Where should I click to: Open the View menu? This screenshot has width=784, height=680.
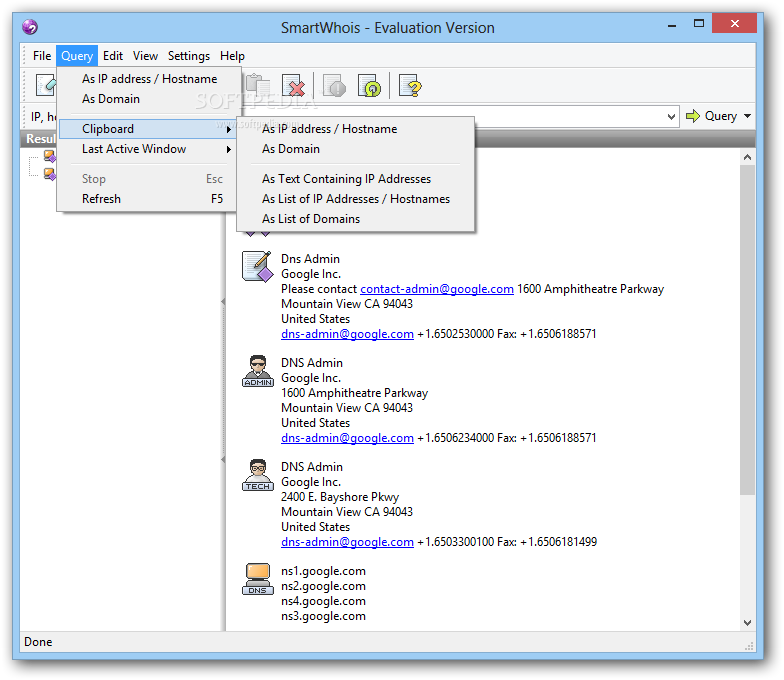click(146, 56)
